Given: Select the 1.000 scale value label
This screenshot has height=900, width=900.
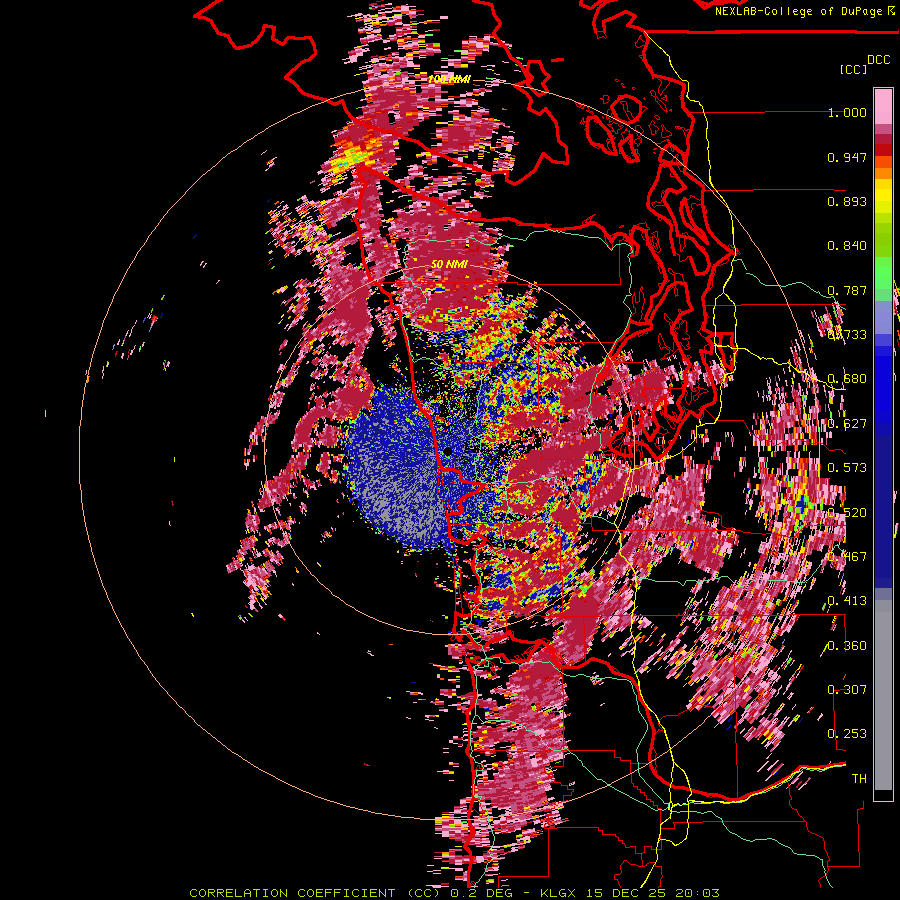Looking at the screenshot, I should click(x=847, y=112).
